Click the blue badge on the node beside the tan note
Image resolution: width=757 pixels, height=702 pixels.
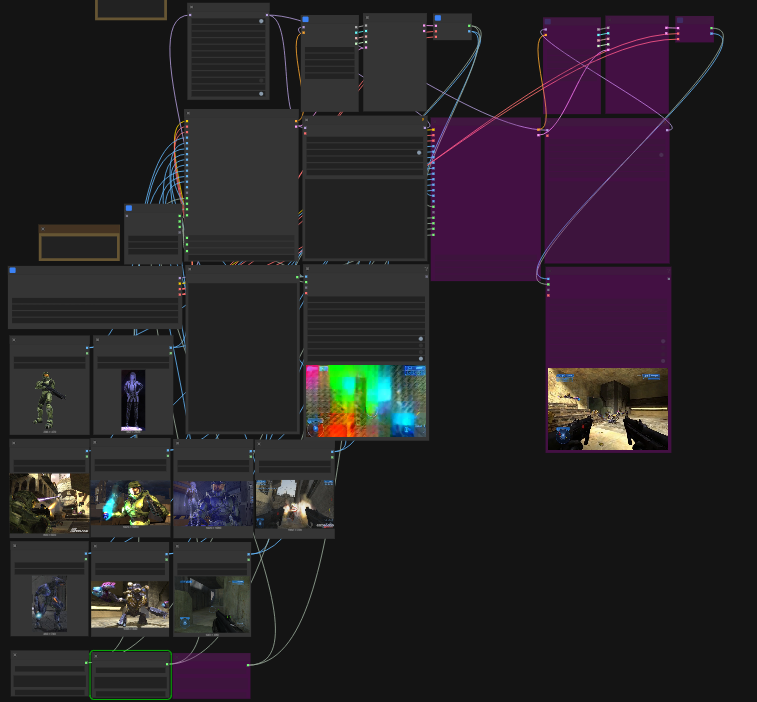(129, 208)
